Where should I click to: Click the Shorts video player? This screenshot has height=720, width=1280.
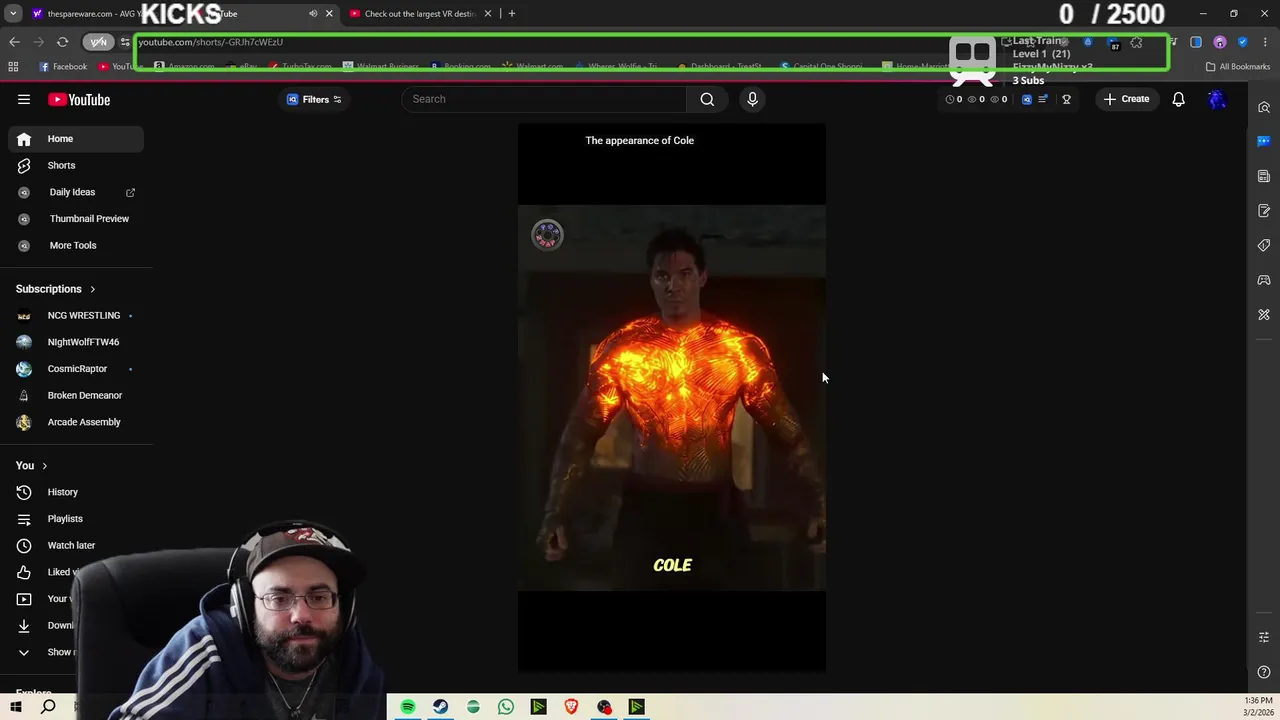(671, 398)
